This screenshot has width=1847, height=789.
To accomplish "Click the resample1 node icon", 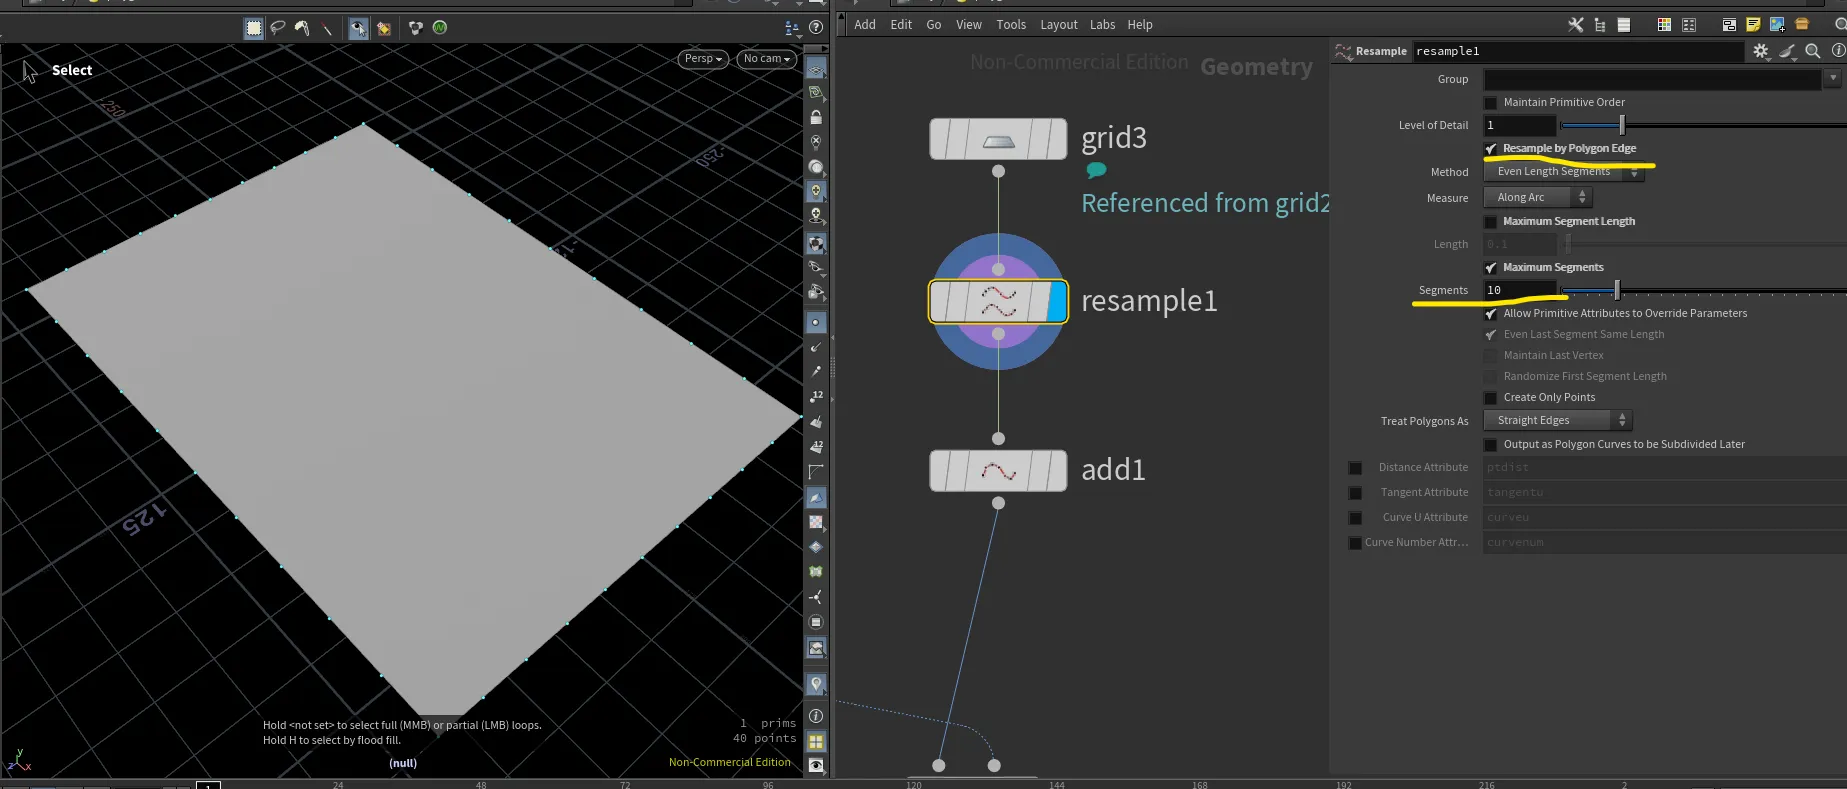I will [998, 302].
